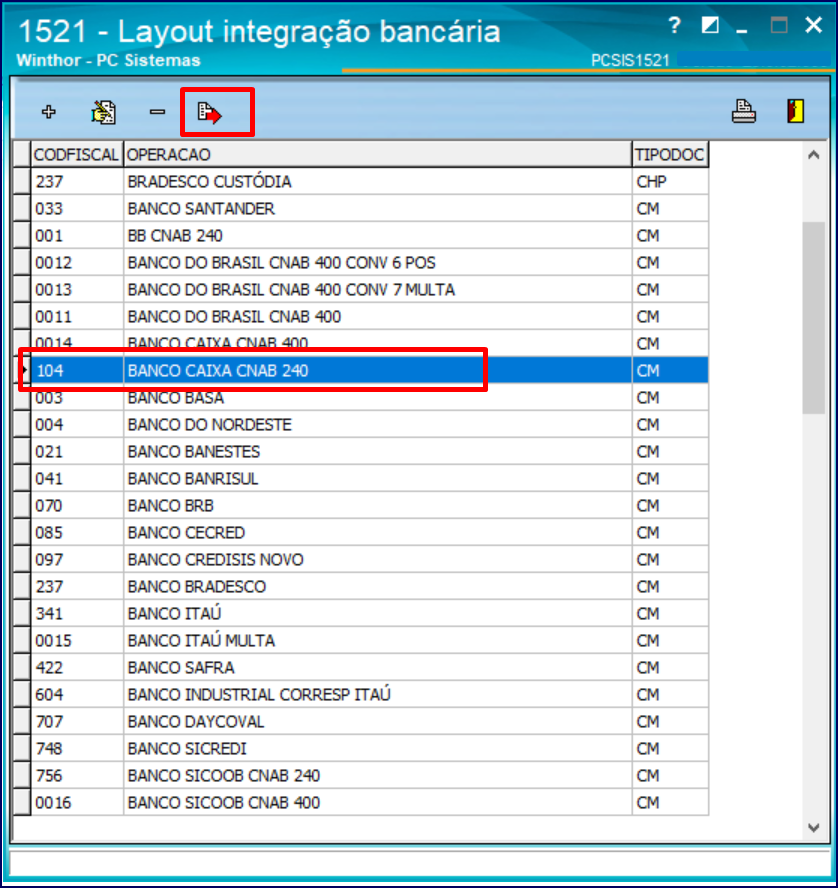Image resolution: width=838 pixels, height=888 pixels.
Task: Minimize the 1521 window
Action: [742, 31]
